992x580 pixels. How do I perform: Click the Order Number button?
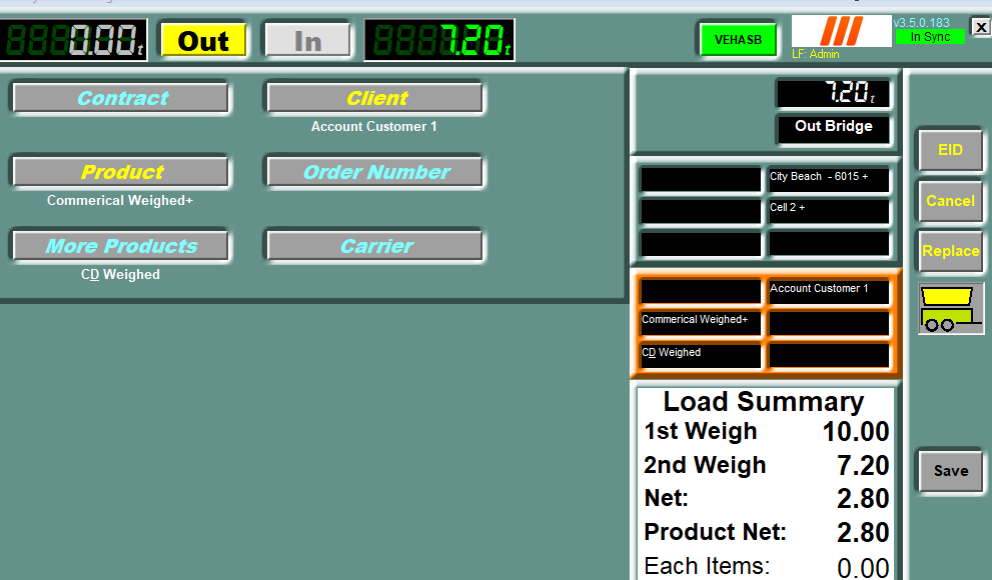pos(375,172)
